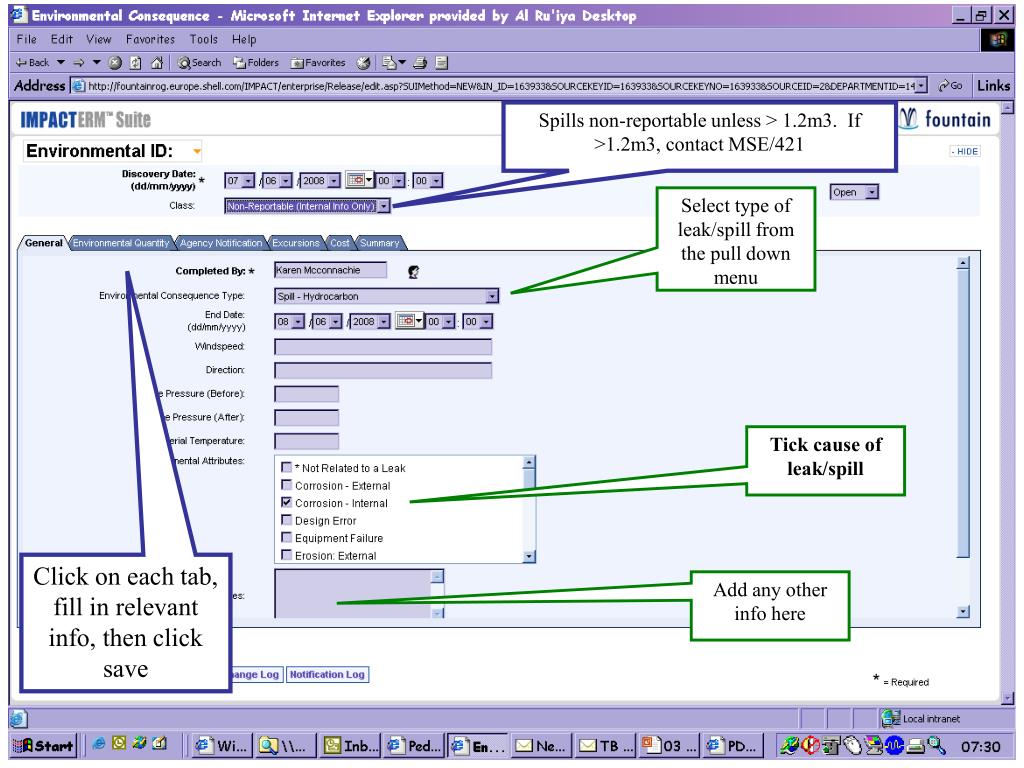The width and height of the screenshot is (1024, 768).
Task: Tick the Corrosion - External checkbox
Action: (x=286, y=485)
